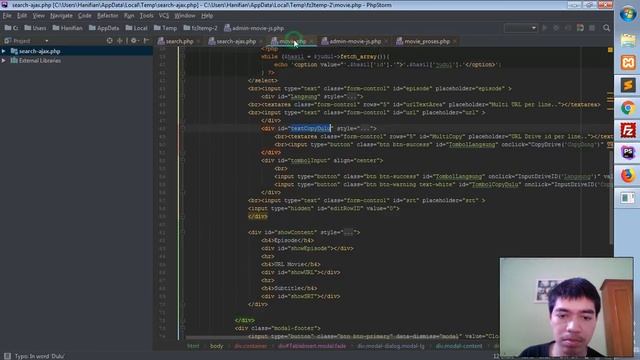This screenshot has width=640, height=360.
Task: Click the div.modal-content breadcrumb
Action: [459, 346]
